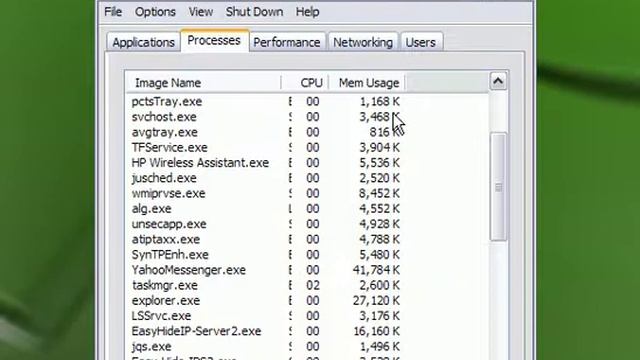
Task: Click the 1,496 K memory value
Action: pyautogui.click(x=379, y=347)
